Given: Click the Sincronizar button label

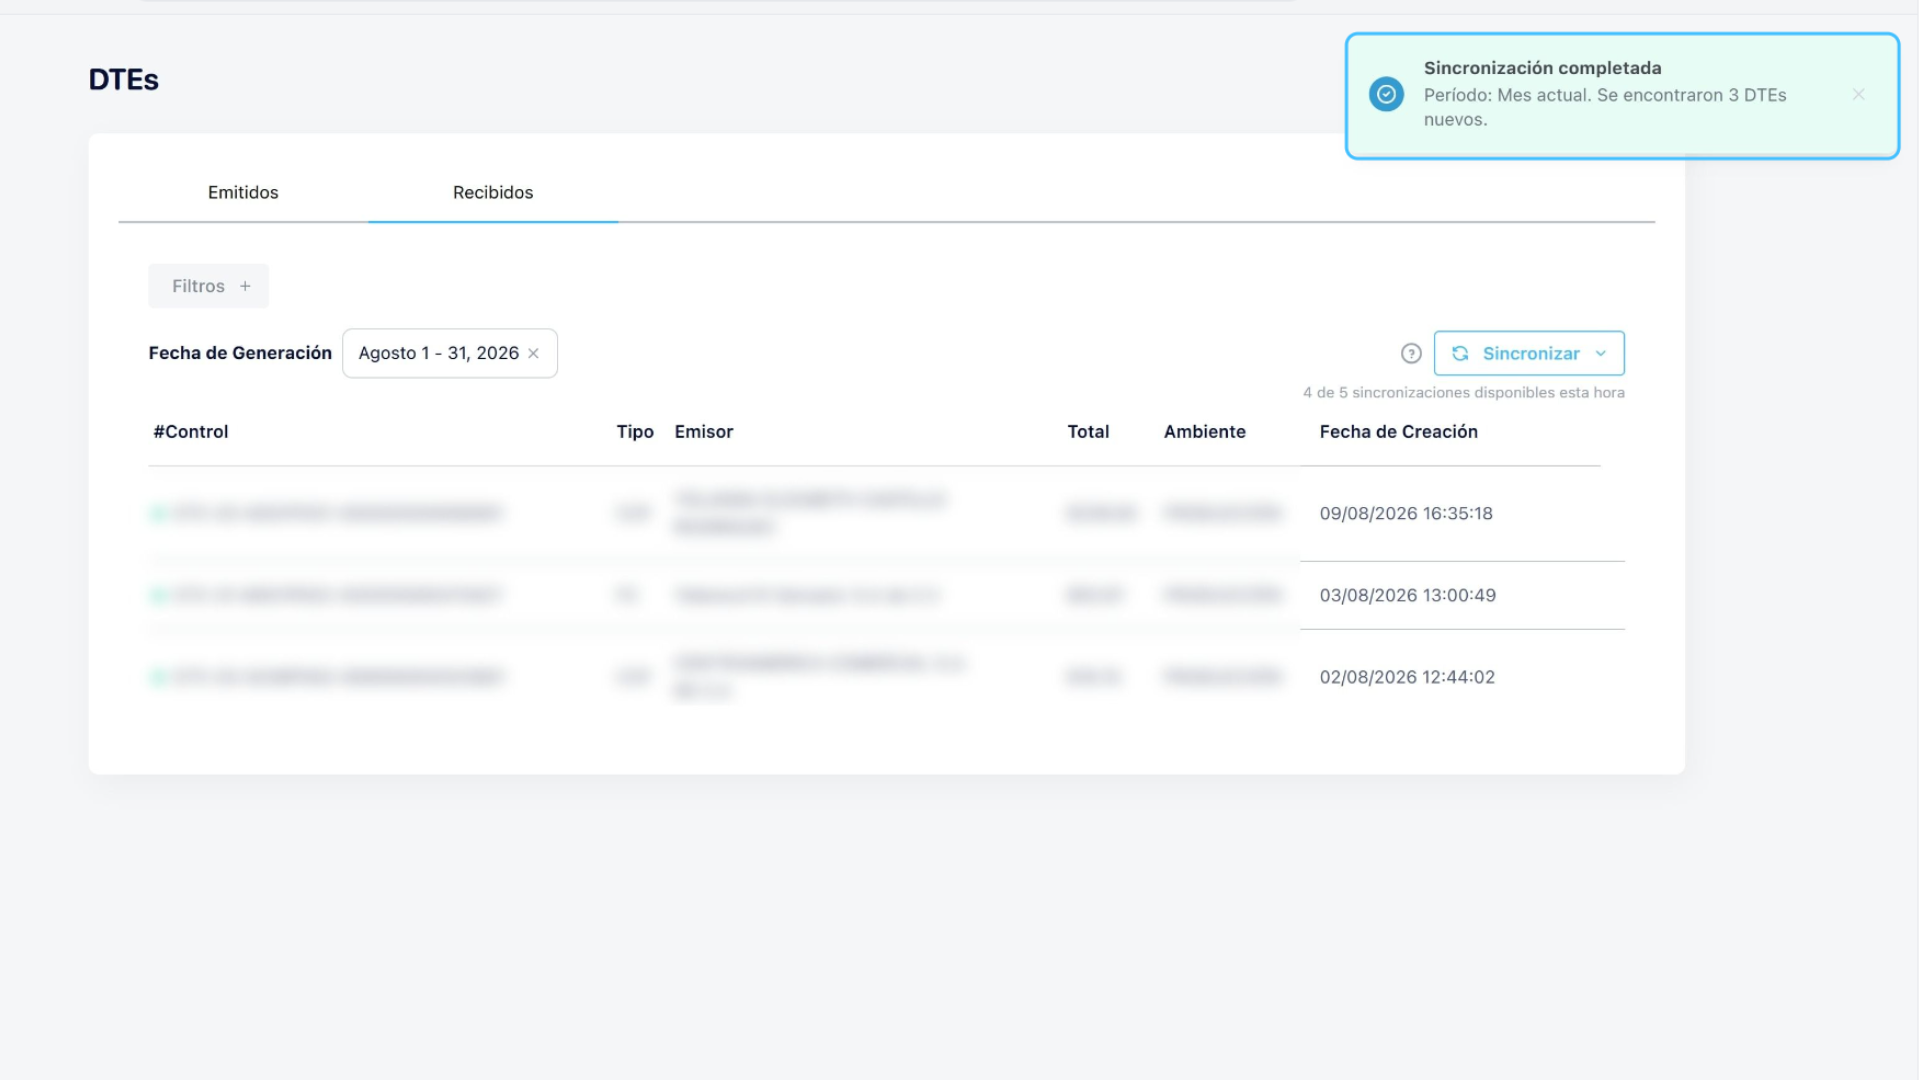Looking at the screenshot, I should [1531, 353].
